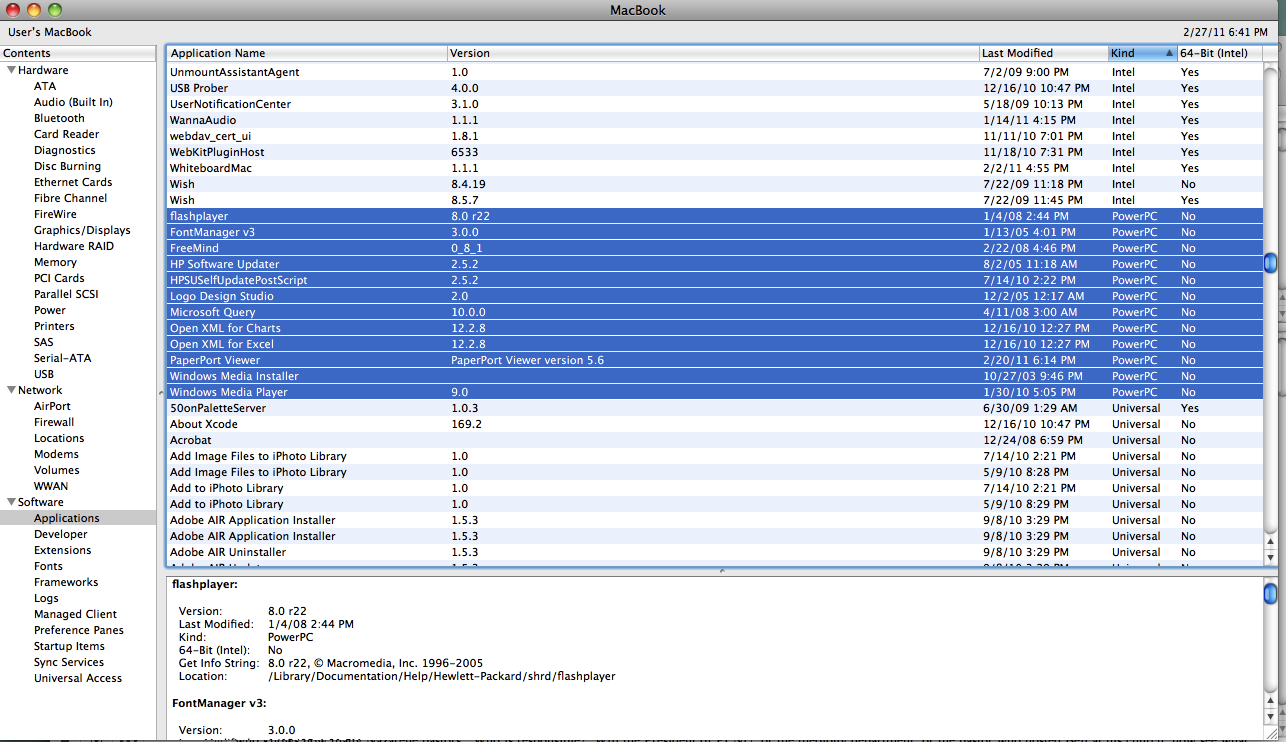Select USB in Hardware list

coord(44,374)
